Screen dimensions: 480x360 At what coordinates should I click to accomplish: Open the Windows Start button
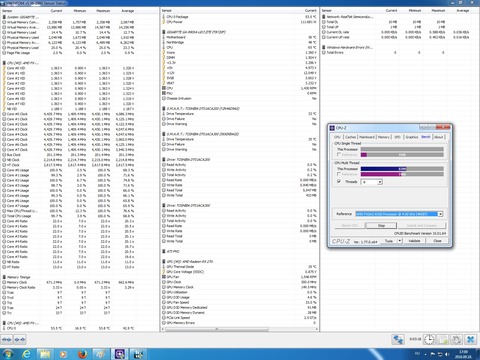pyautogui.click(x=8, y=354)
